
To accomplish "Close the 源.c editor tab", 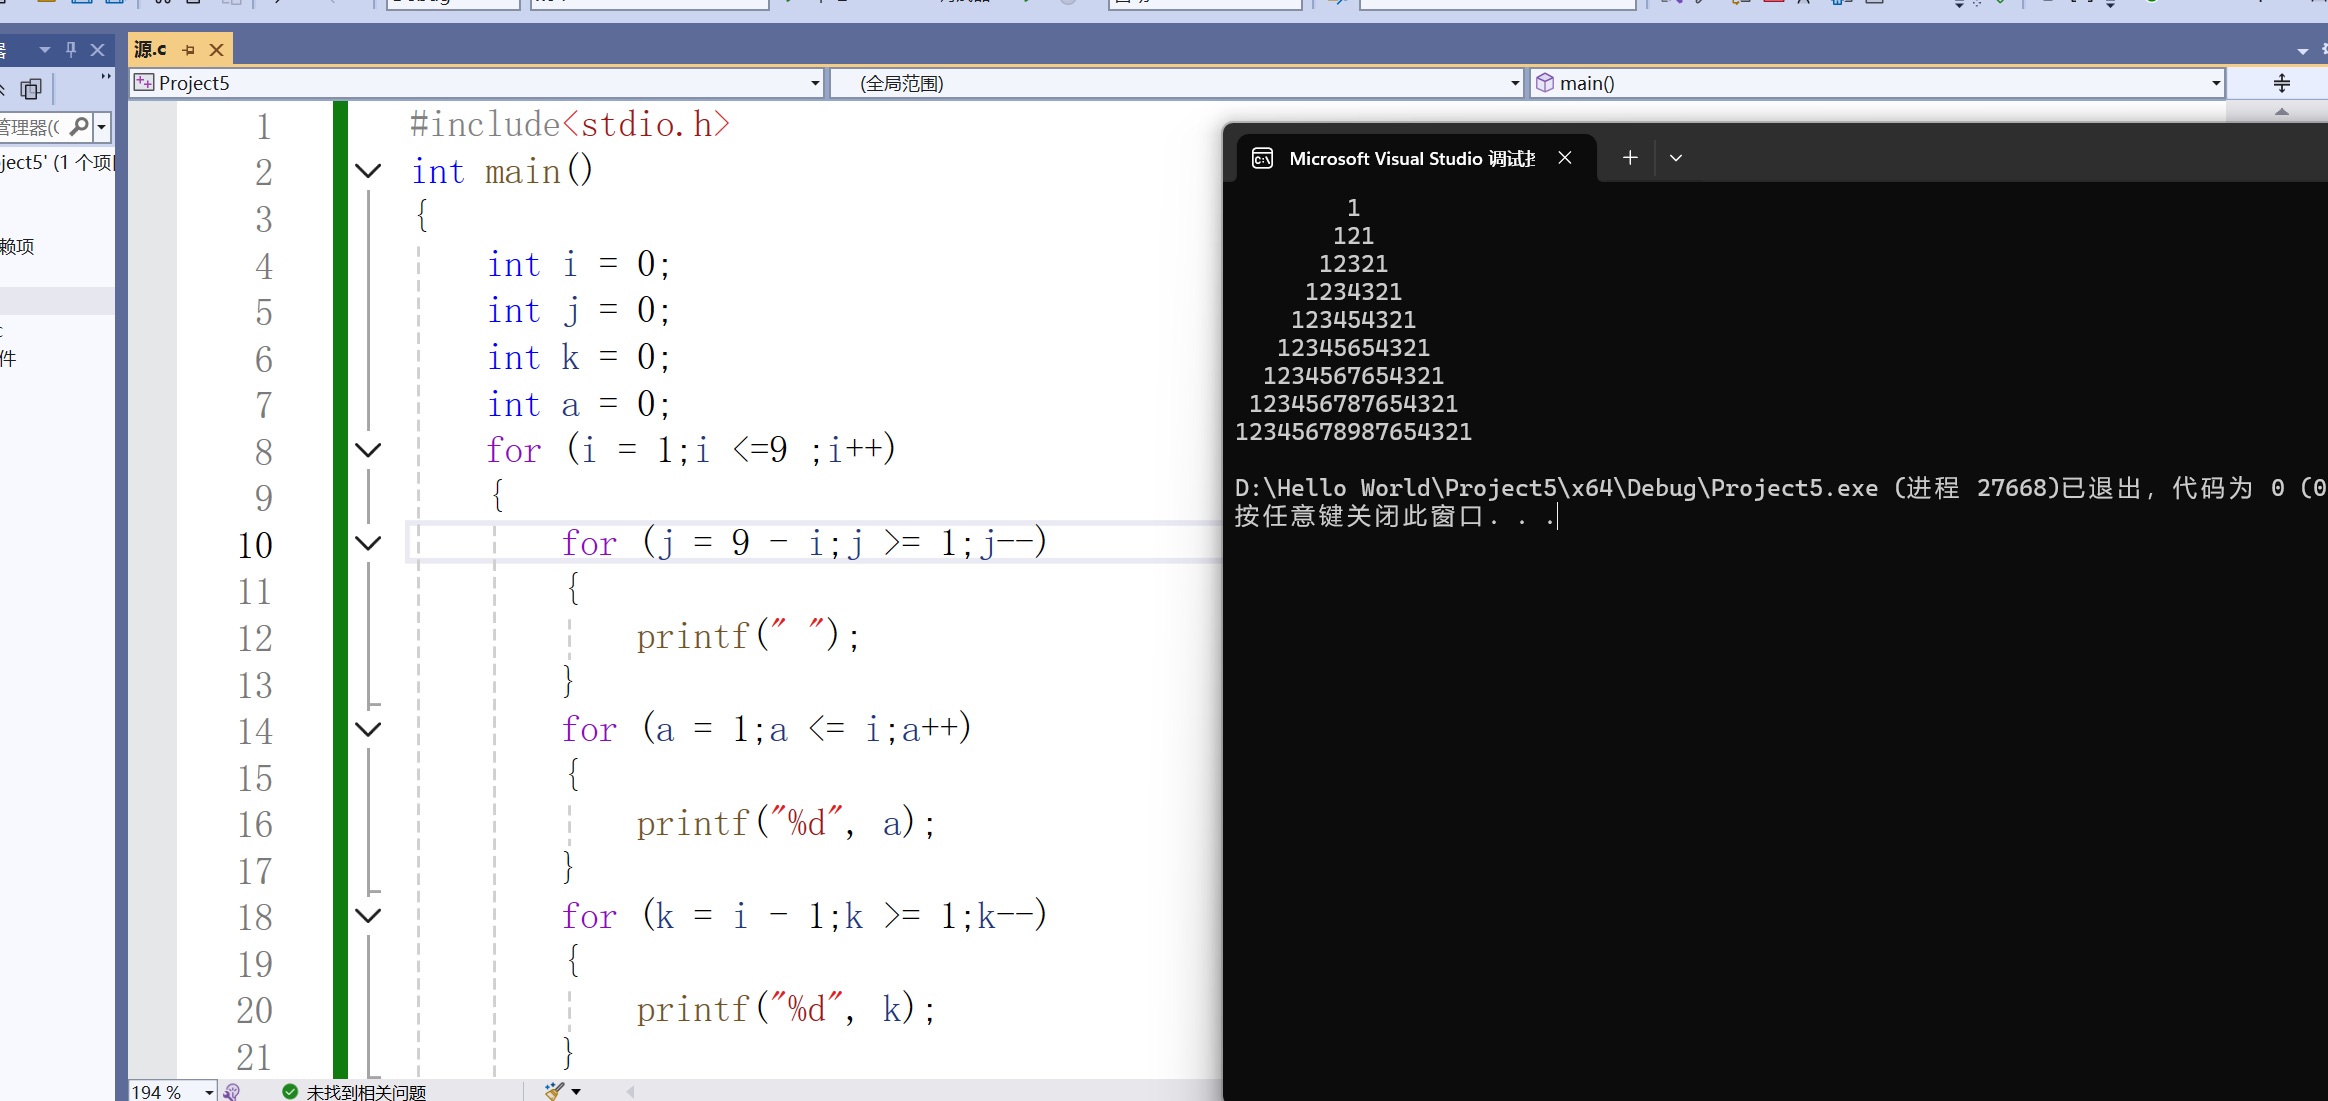I will 216,49.
